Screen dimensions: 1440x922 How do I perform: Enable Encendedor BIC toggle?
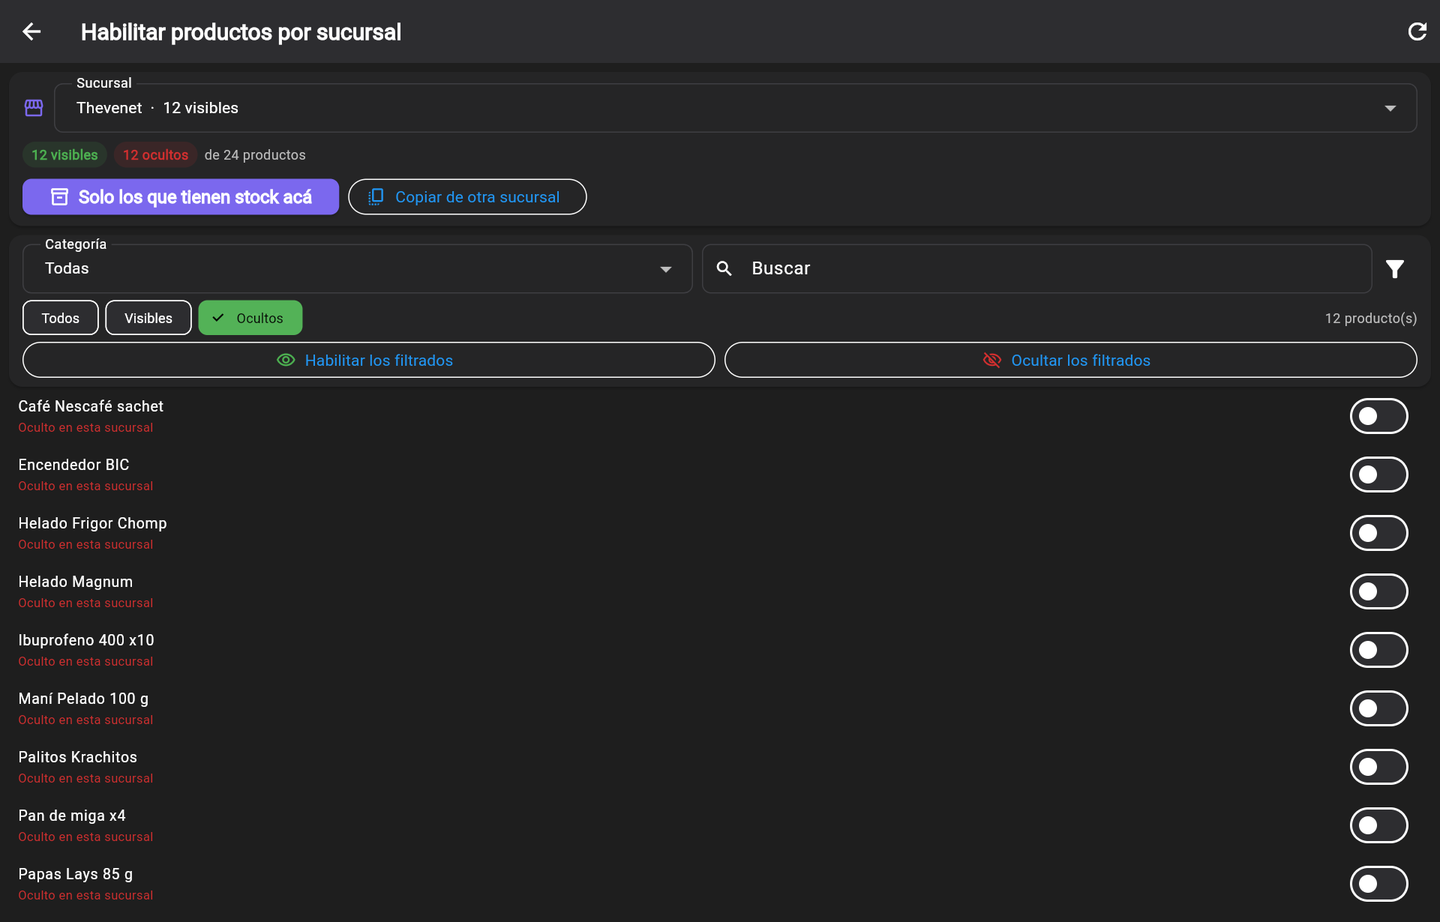[1379, 475]
